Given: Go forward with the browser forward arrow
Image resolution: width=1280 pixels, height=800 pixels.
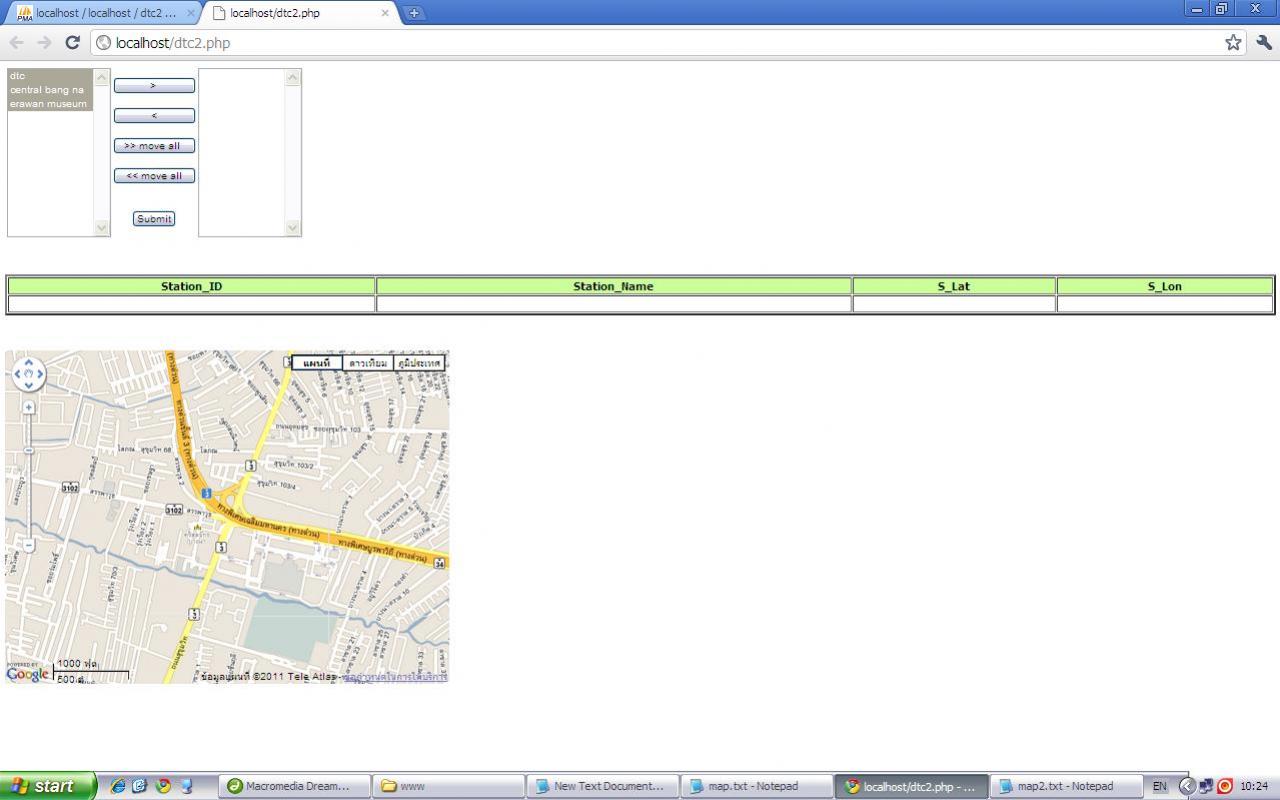Looking at the screenshot, I should coord(44,42).
